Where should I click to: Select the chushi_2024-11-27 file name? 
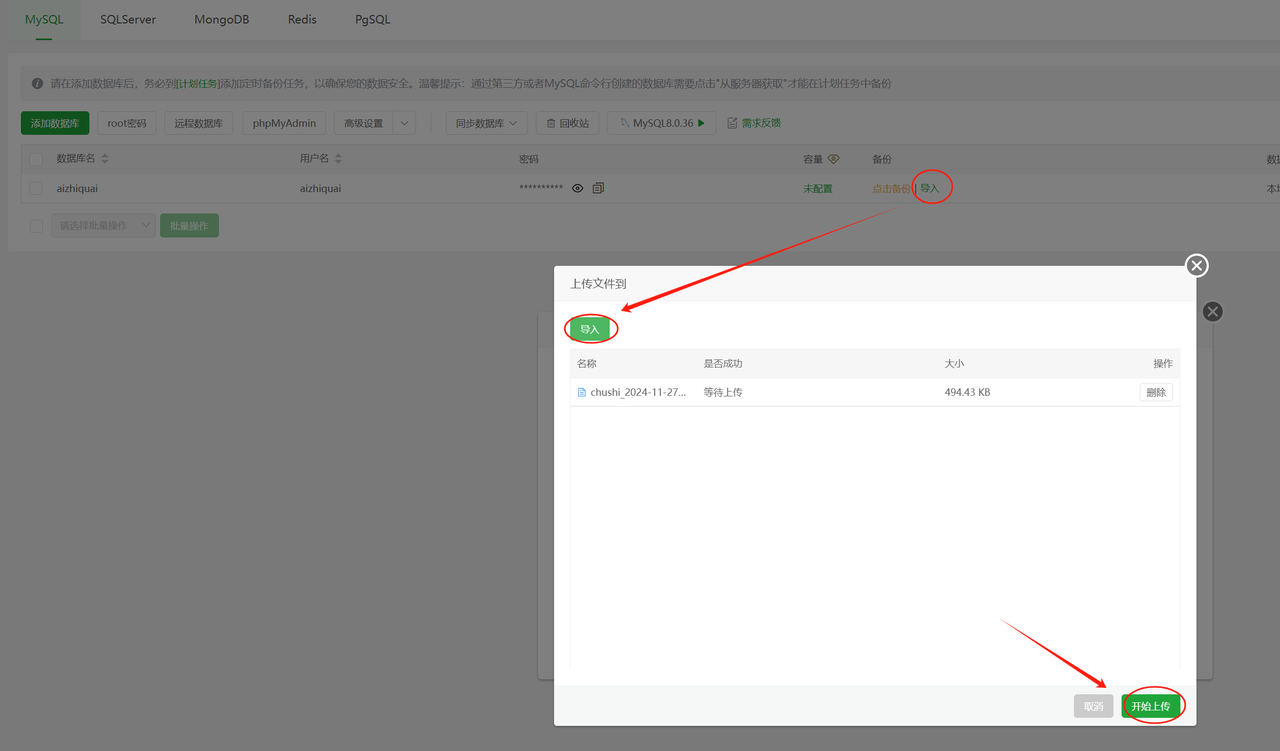(x=639, y=393)
